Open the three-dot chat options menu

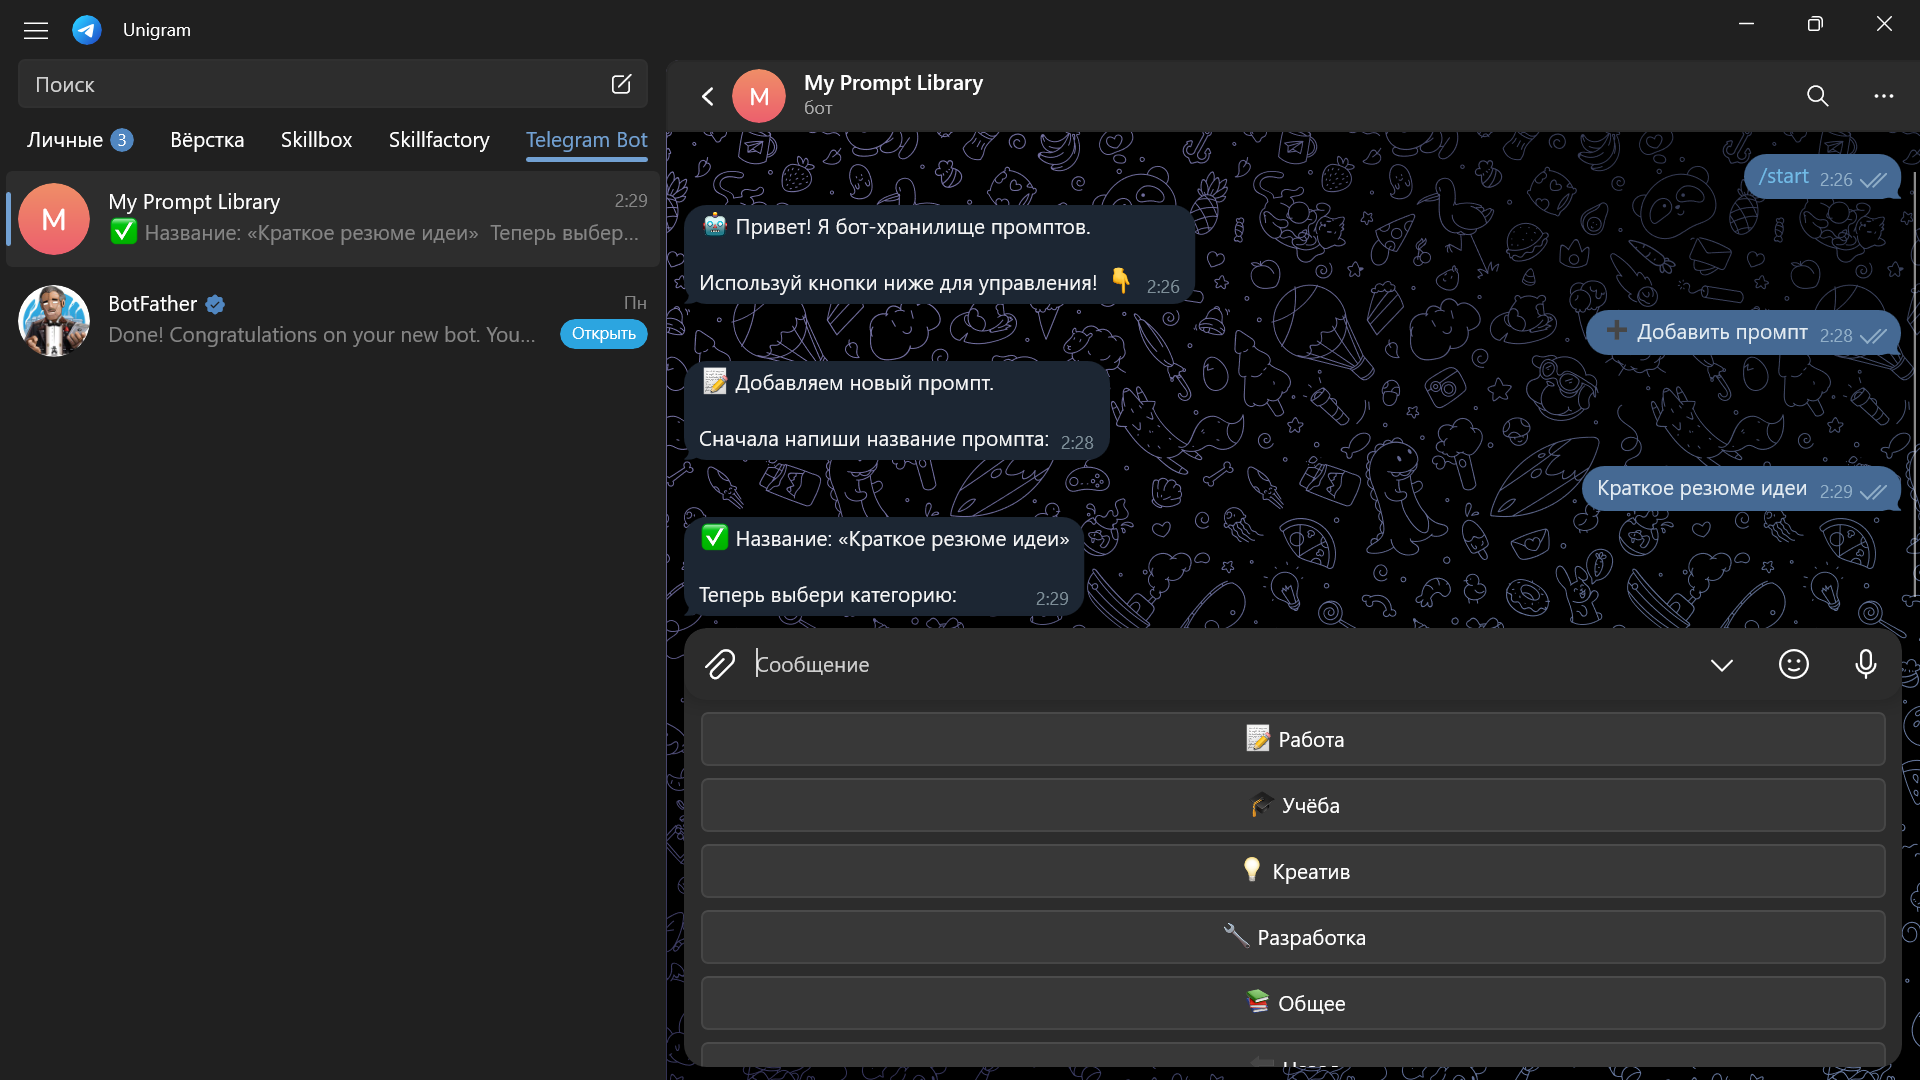click(1883, 96)
